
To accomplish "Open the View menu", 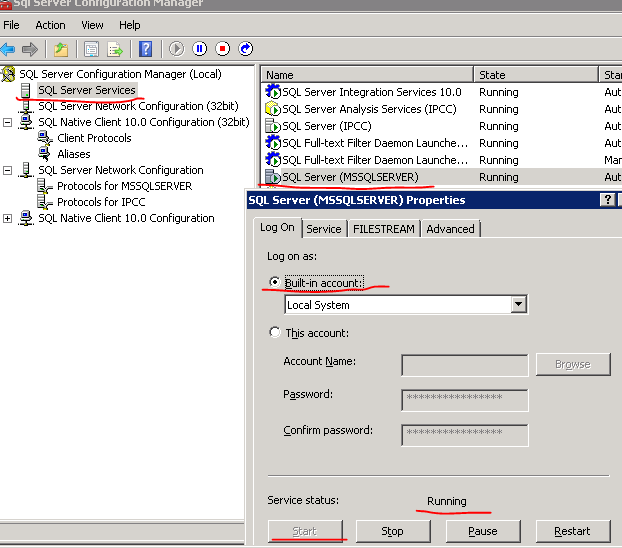I will click(x=92, y=25).
